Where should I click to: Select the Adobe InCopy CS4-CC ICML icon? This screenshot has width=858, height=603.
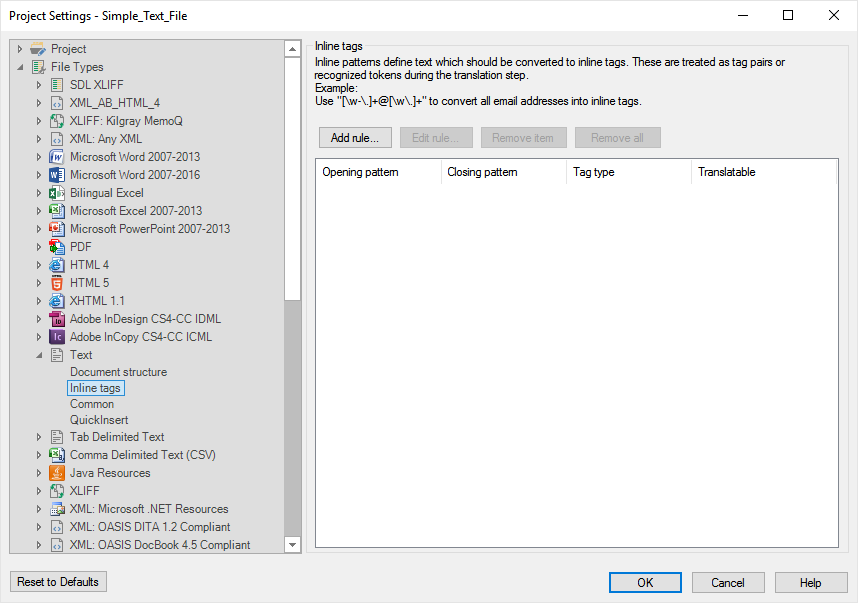click(x=57, y=337)
